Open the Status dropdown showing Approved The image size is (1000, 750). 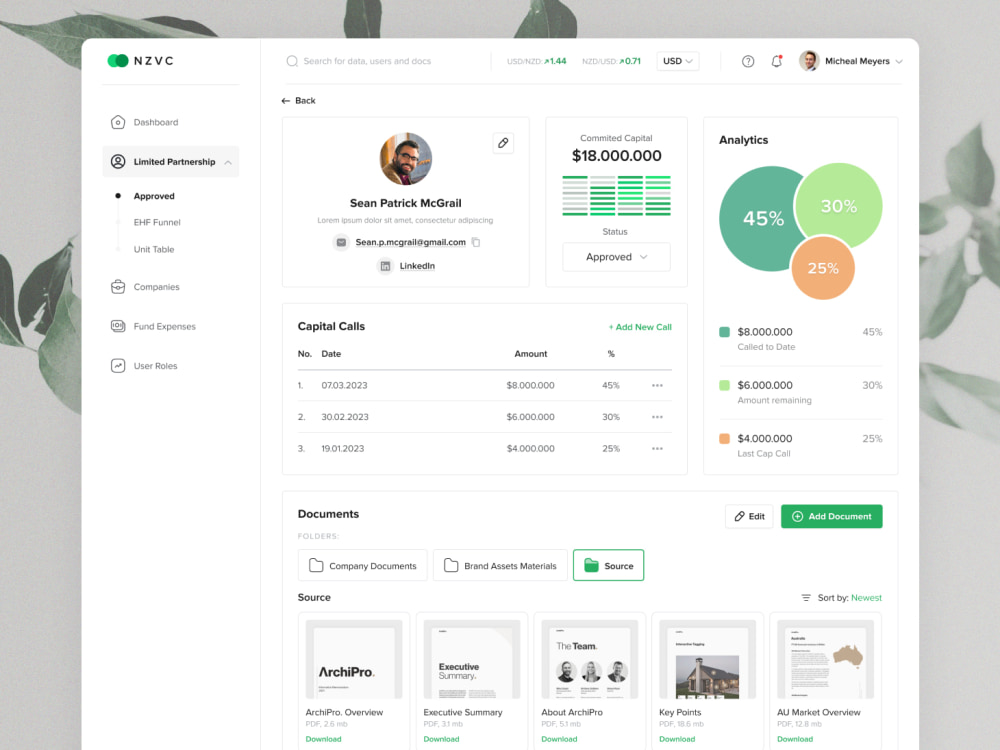click(x=616, y=257)
